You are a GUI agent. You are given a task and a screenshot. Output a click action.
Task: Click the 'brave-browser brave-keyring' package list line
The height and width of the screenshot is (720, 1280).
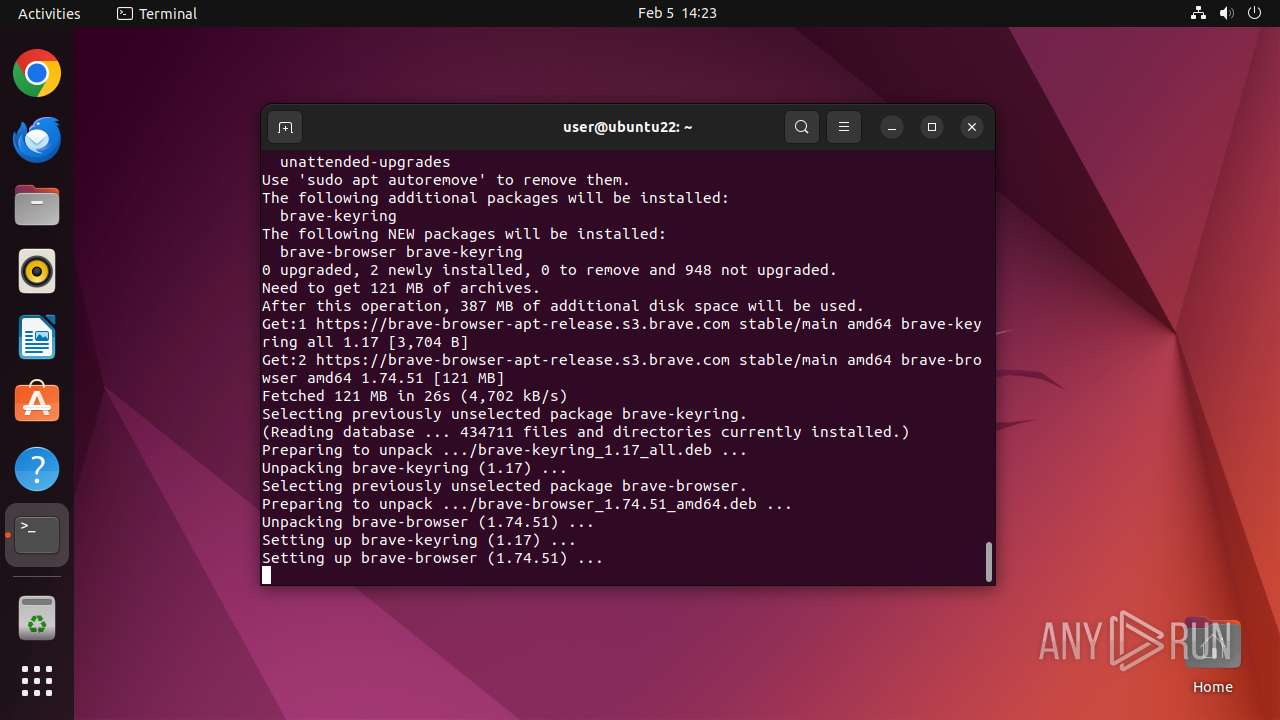pyautogui.click(x=401, y=252)
